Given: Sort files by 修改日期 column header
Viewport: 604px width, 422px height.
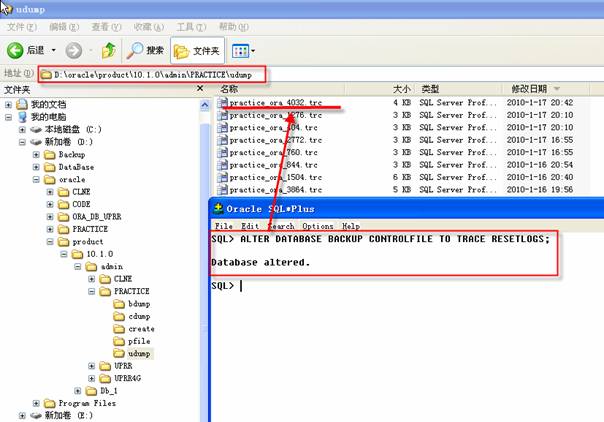Looking at the screenshot, I should pos(545,89).
